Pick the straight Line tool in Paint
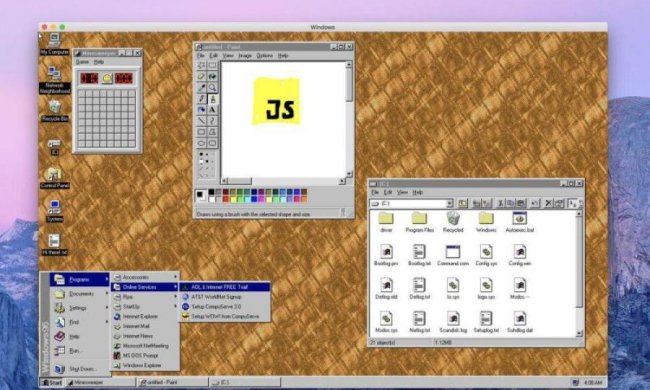 [x=201, y=121]
